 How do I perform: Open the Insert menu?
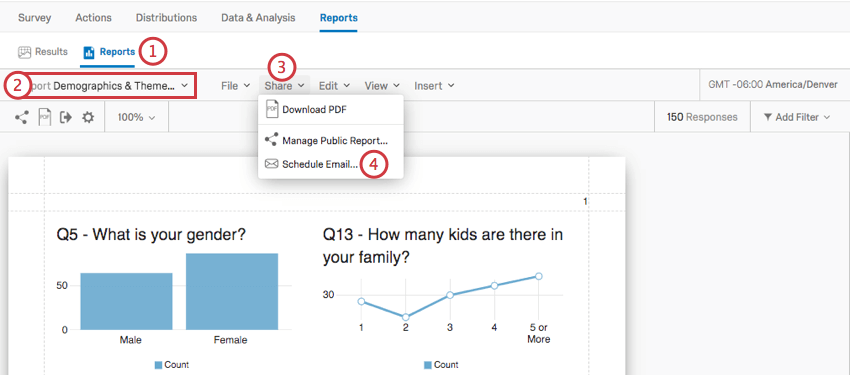tap(434, 86)
